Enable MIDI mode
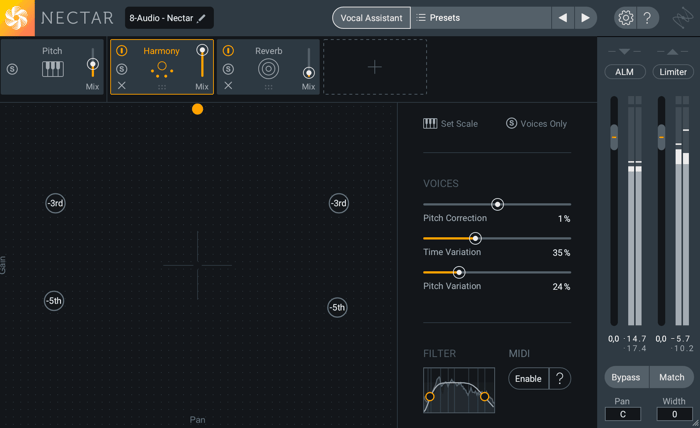This screenshot has width=700, height=428. tap(528, 378)
